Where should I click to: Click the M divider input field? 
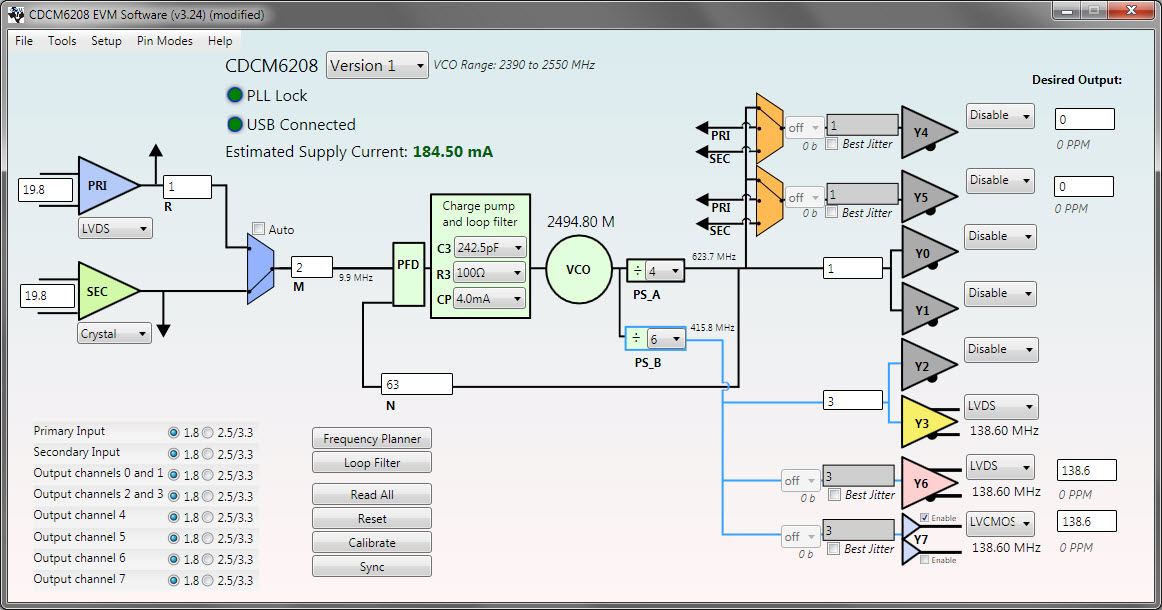coord(312,267)
